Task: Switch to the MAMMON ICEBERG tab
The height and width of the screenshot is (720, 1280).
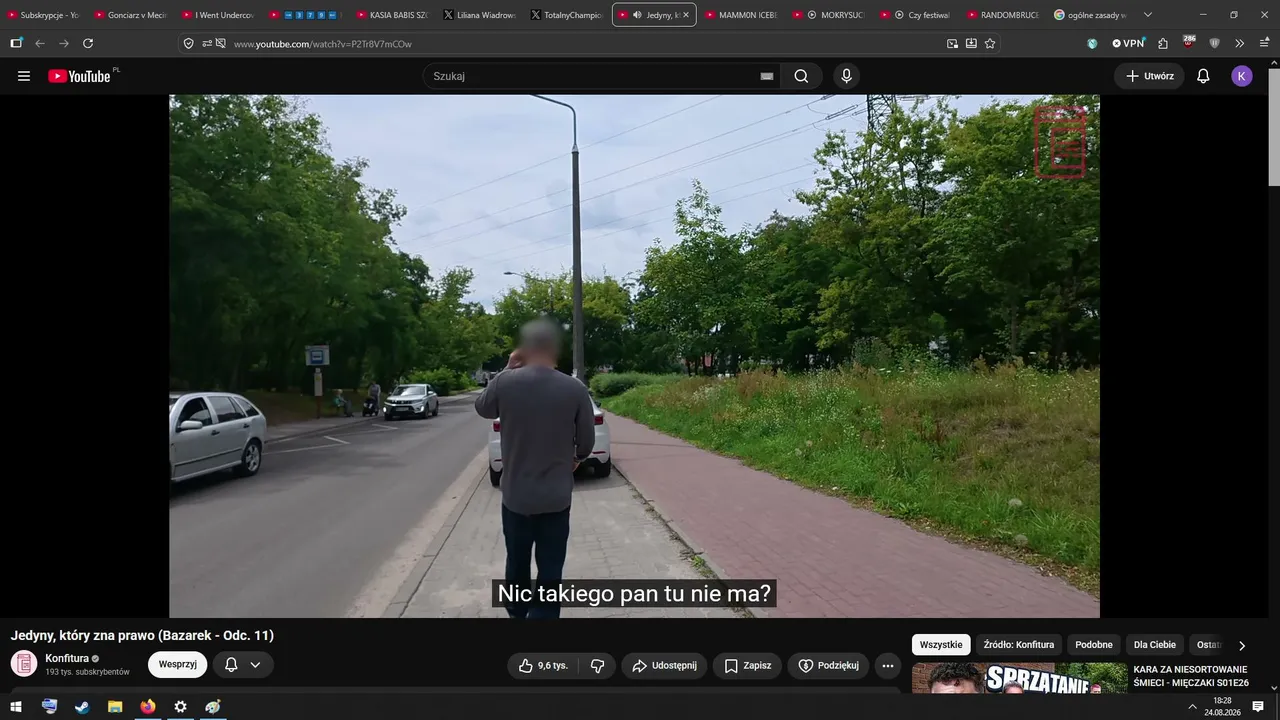Action: [742, 15]
